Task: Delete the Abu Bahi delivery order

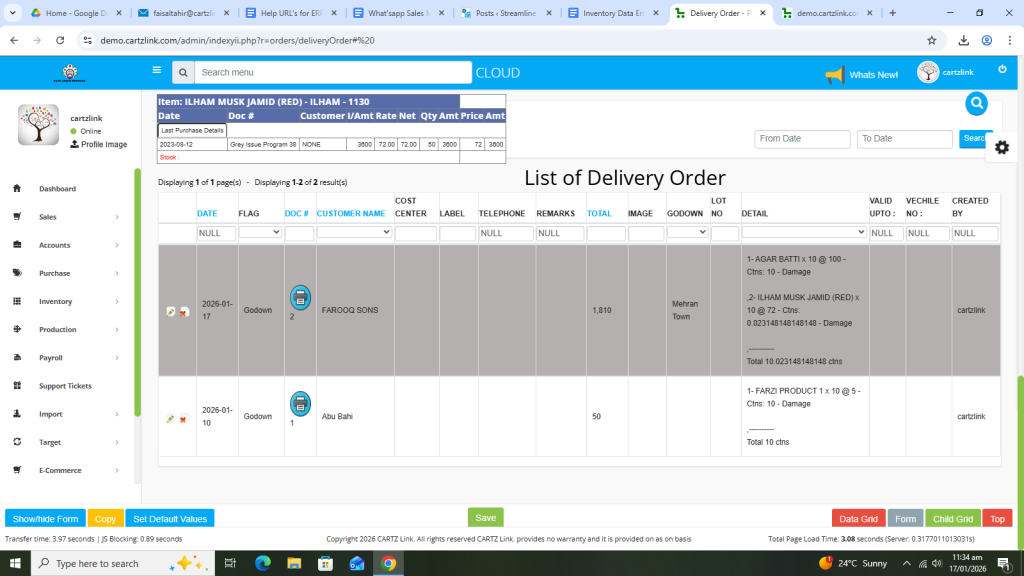Action: (x=184, y=418)
